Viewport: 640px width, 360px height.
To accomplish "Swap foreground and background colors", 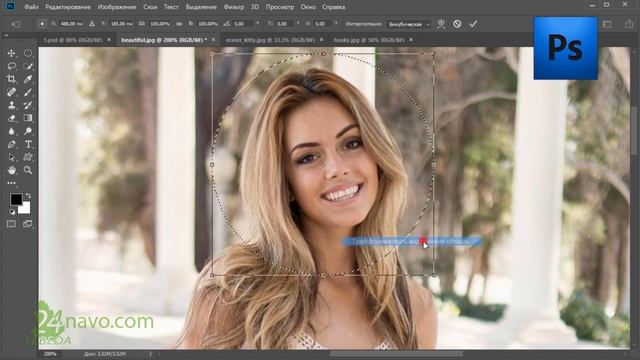I will pos(28,196).
